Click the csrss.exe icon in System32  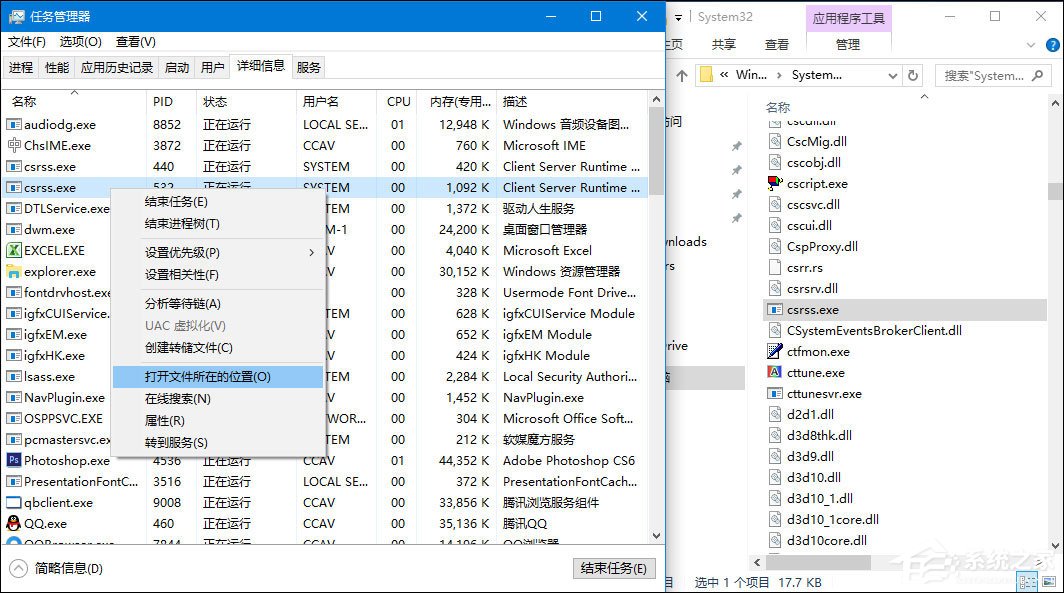tap(775, 309)
